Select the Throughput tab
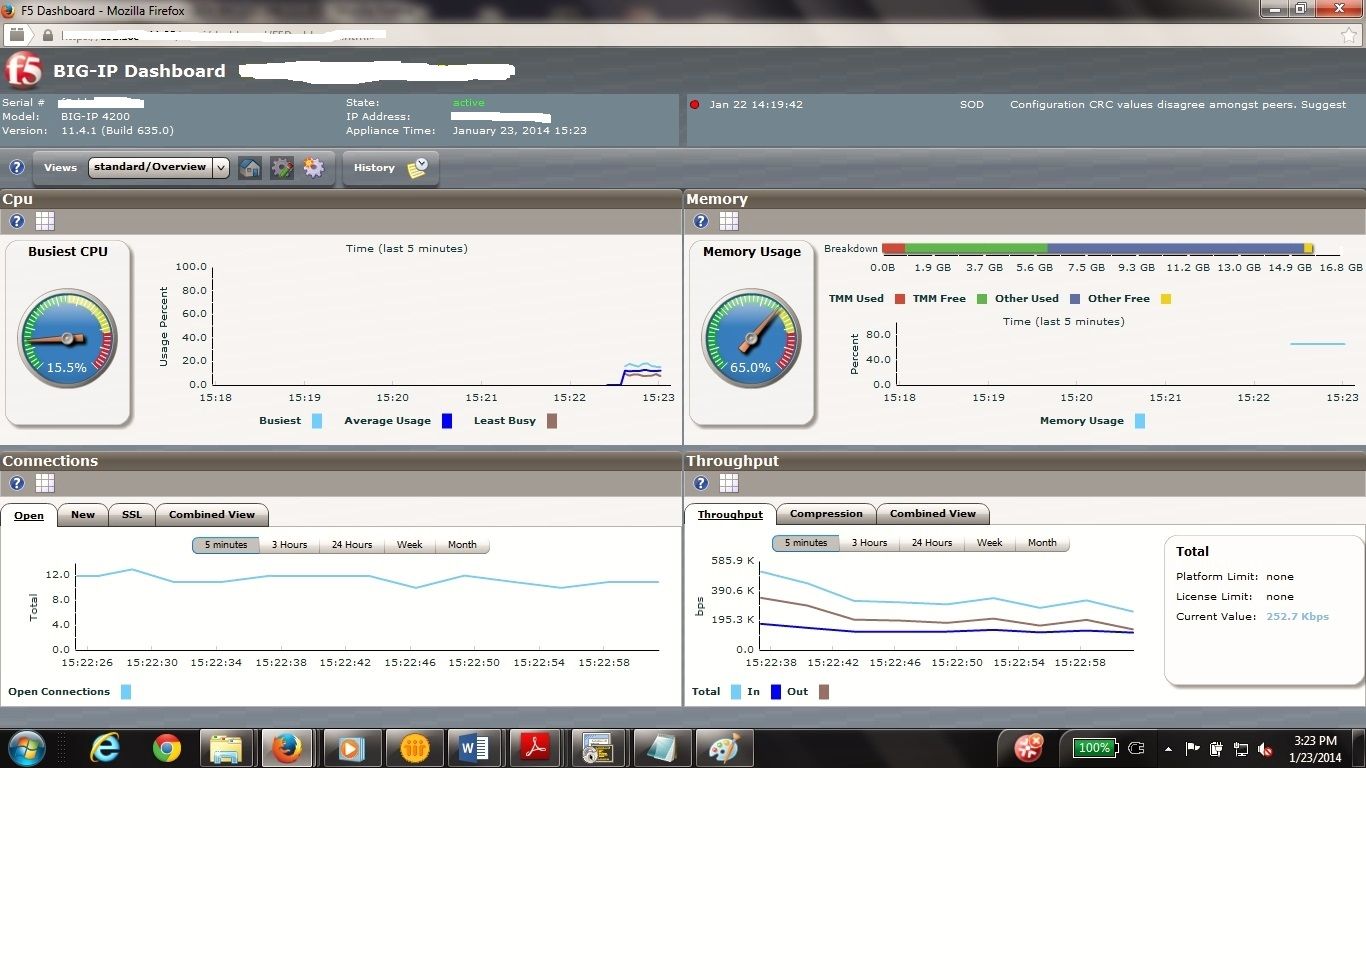Viewport: 1366px width, 980px height. [x=730, y=514]
